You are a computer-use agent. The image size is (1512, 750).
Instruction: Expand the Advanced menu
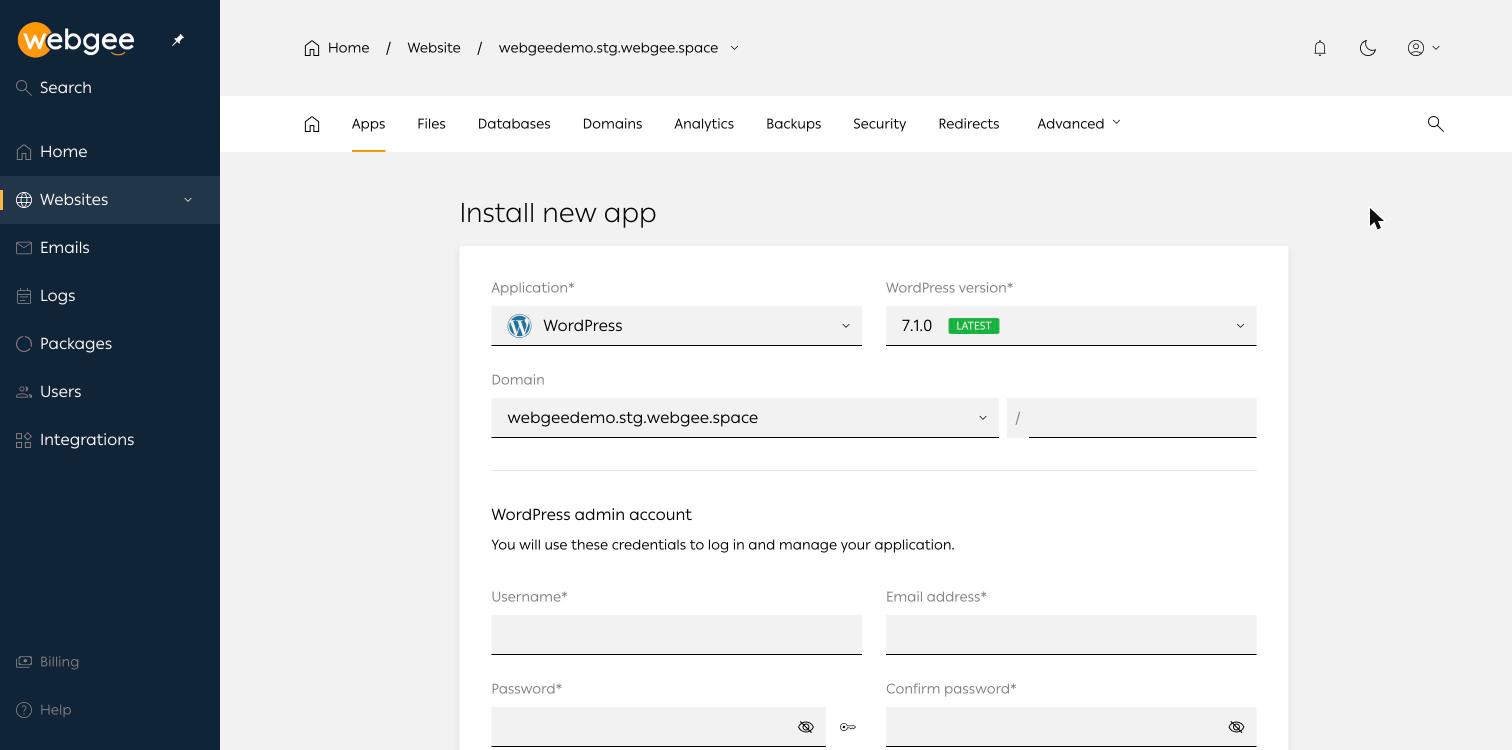click(1079, 124)
